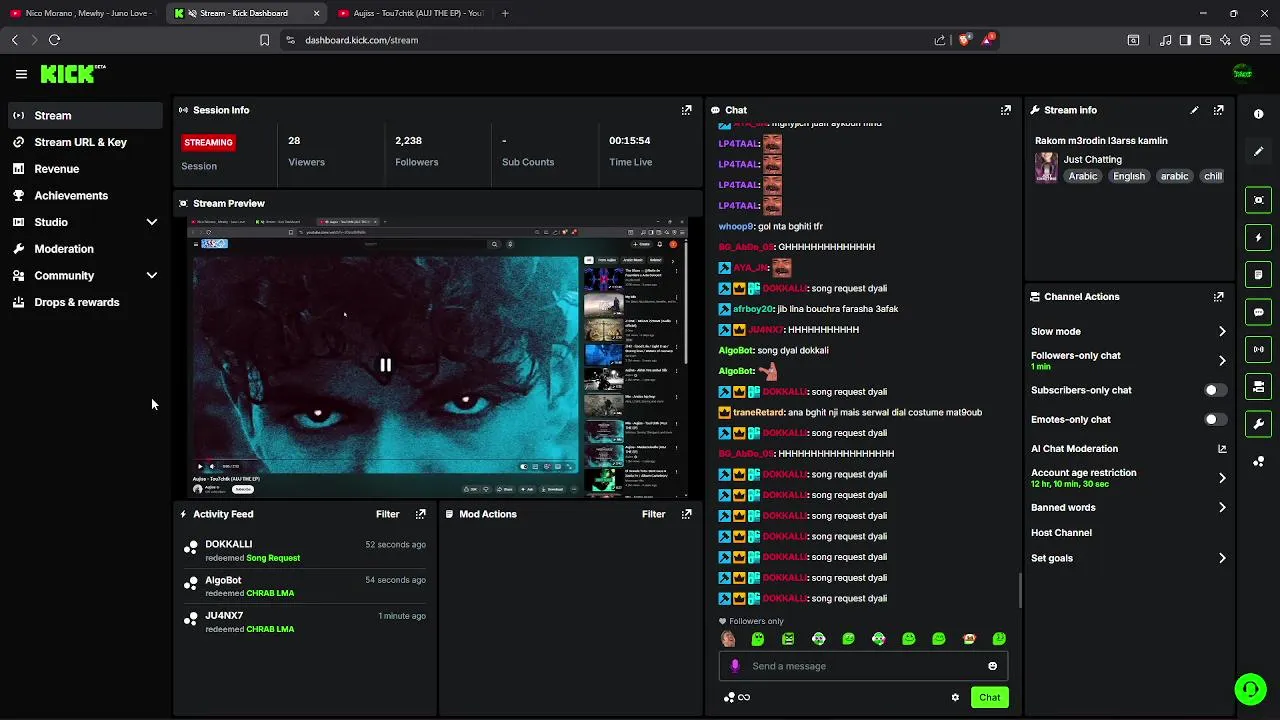The image size is (1280, 720).
Task: Click the info icon in right sidebar
Action: coord(1258,114)
